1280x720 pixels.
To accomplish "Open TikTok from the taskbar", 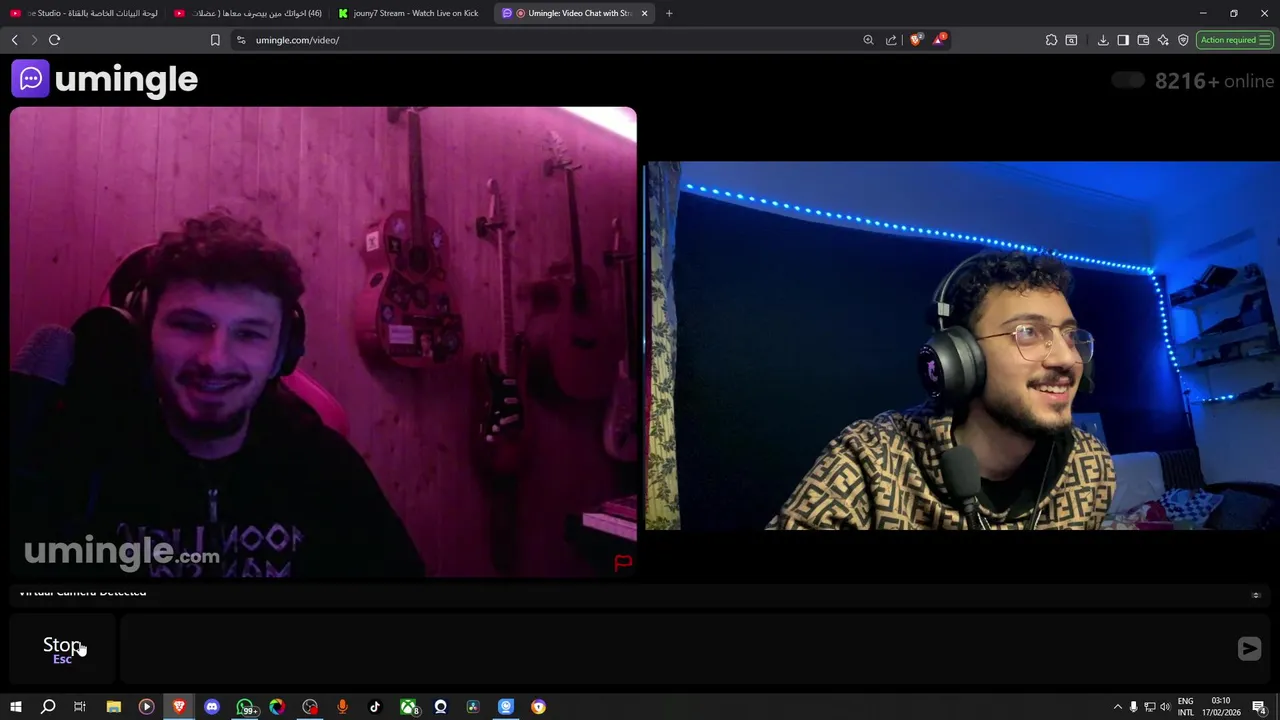I will [x=375, y=707].
